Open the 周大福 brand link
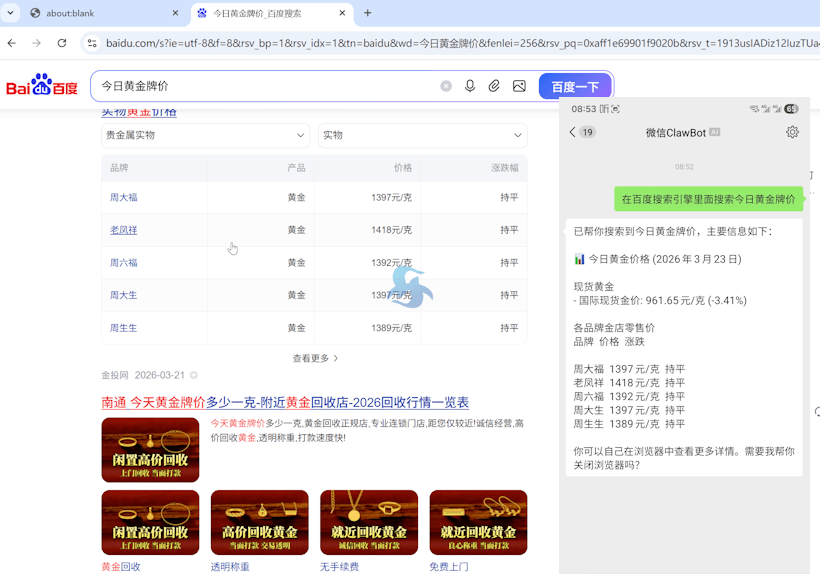 [123, 198]
